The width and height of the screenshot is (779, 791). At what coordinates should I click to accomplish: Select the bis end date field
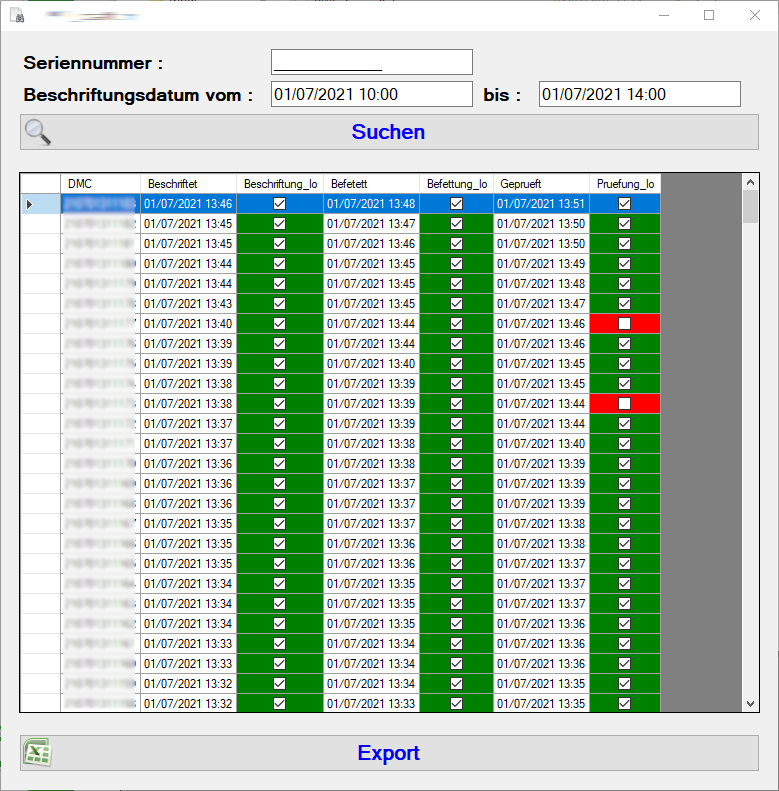tap(639, 94)
